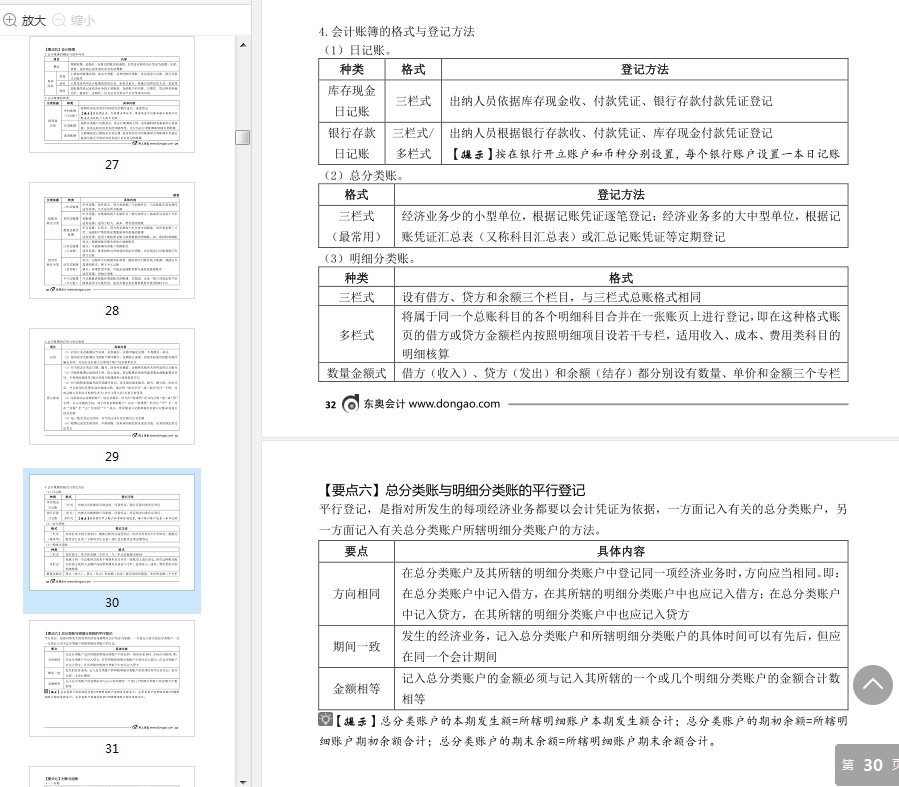Click the 多栏式 row label in 明细分类账 table
This screenshot has width=899, height=787.
click(357, 335)
